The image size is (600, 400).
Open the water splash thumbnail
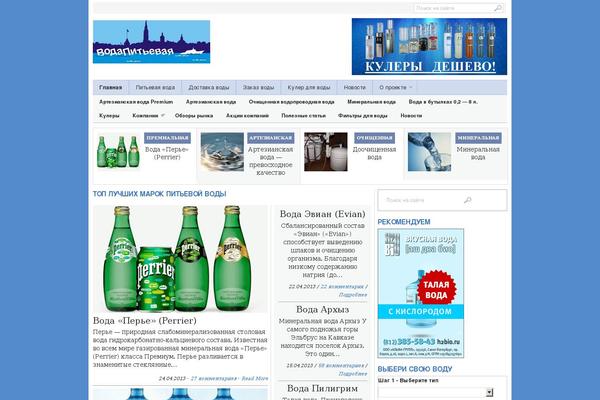tap(222, 152)
